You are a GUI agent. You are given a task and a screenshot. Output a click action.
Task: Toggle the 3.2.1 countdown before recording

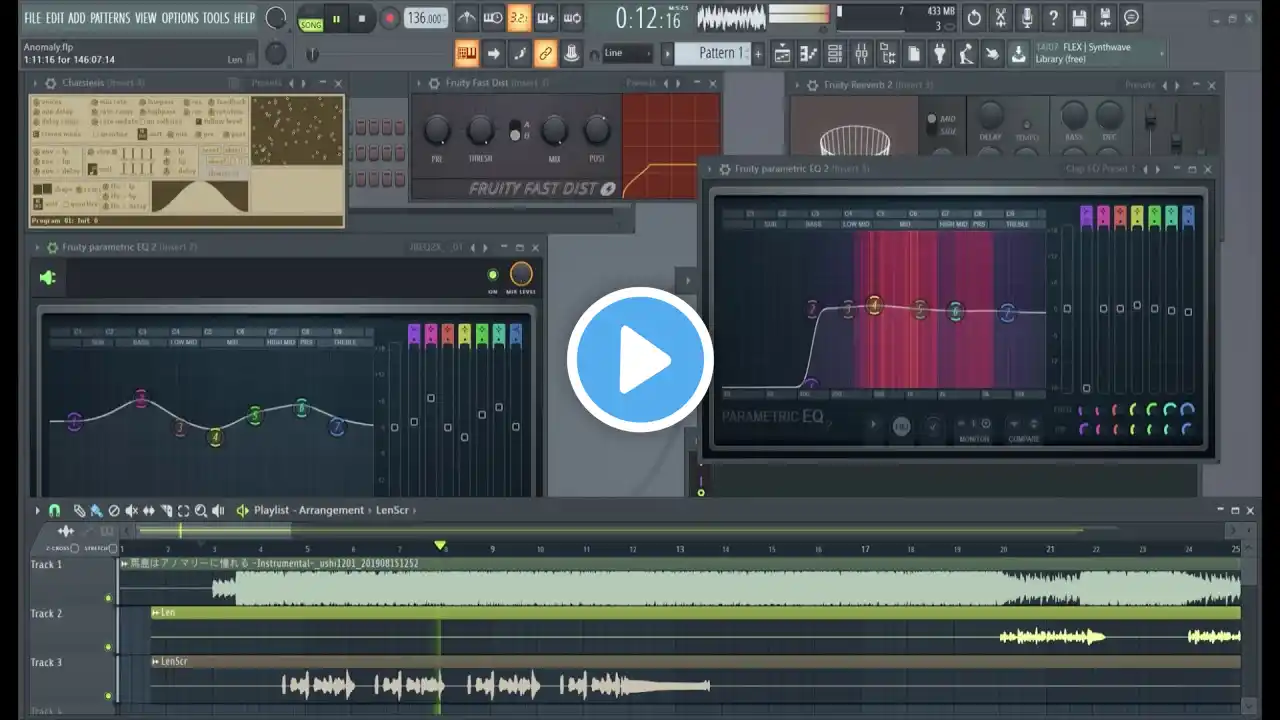pos(519,18)
